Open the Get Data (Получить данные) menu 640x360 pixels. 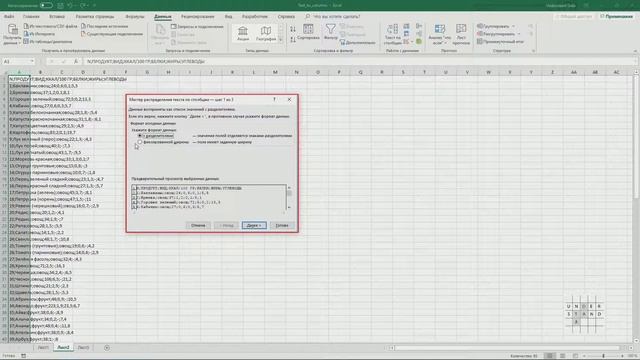(12, 34)
